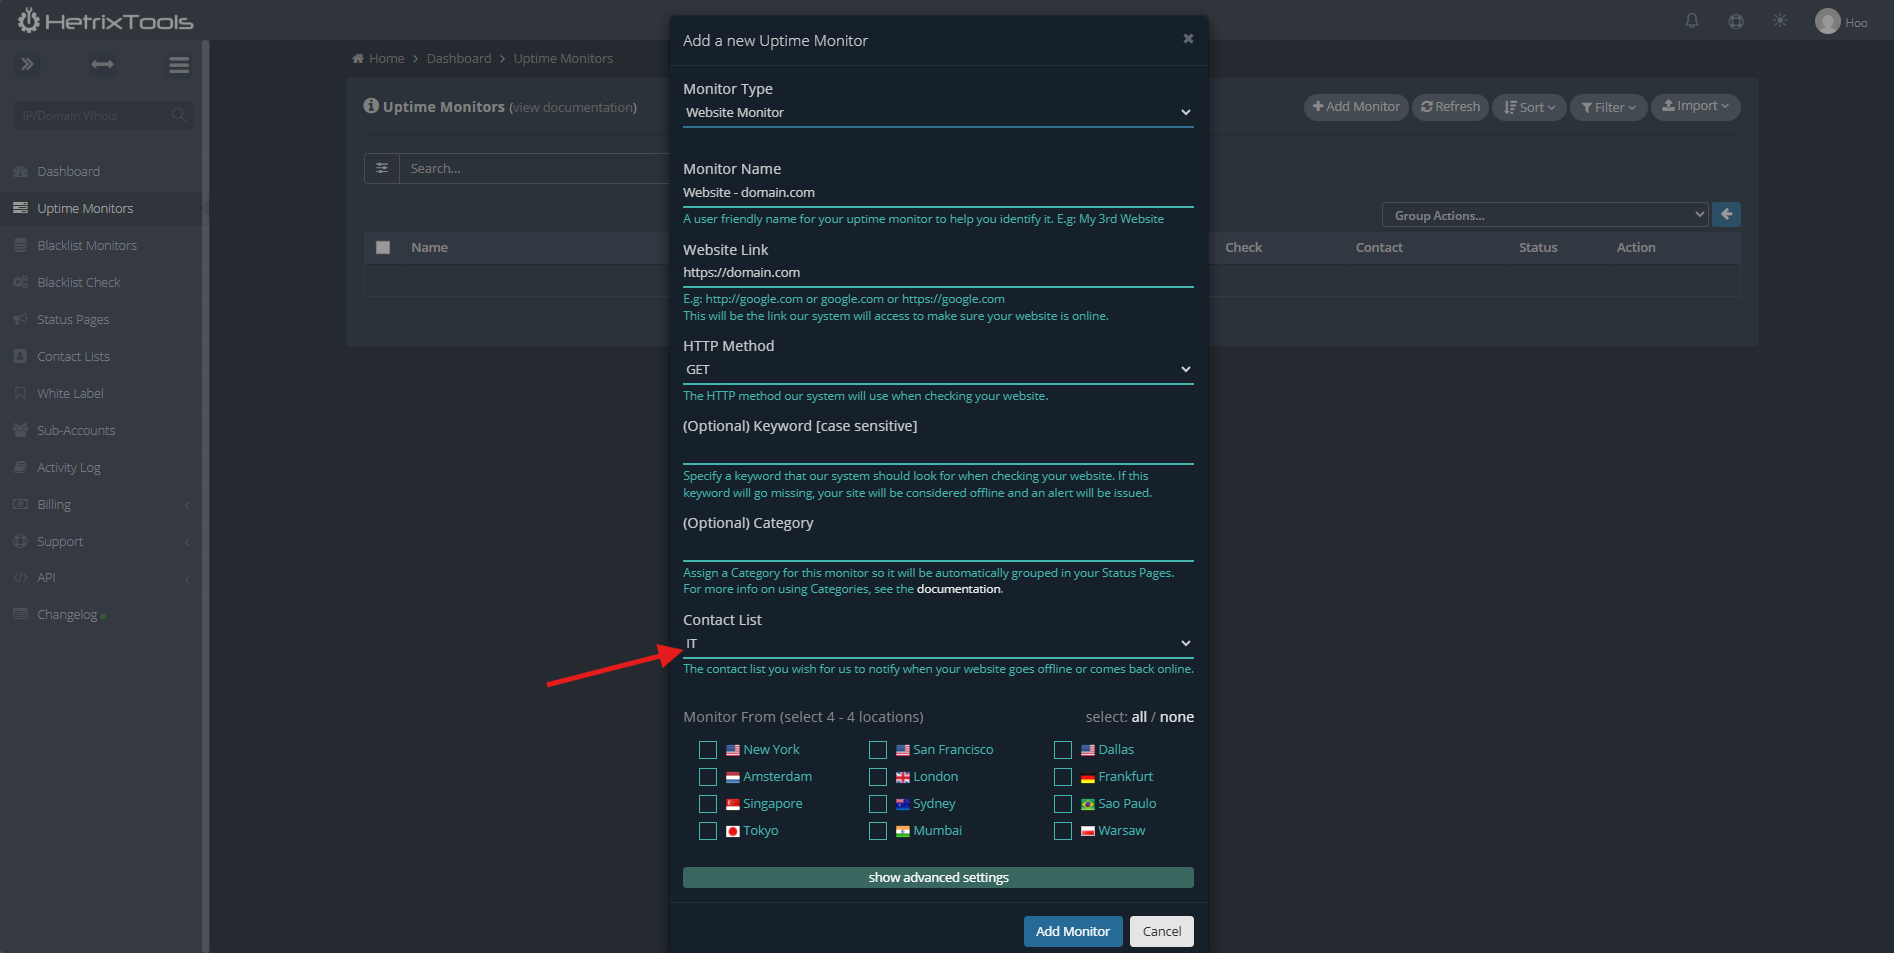Open the Monitor Type dropdown

click(937, 113)
